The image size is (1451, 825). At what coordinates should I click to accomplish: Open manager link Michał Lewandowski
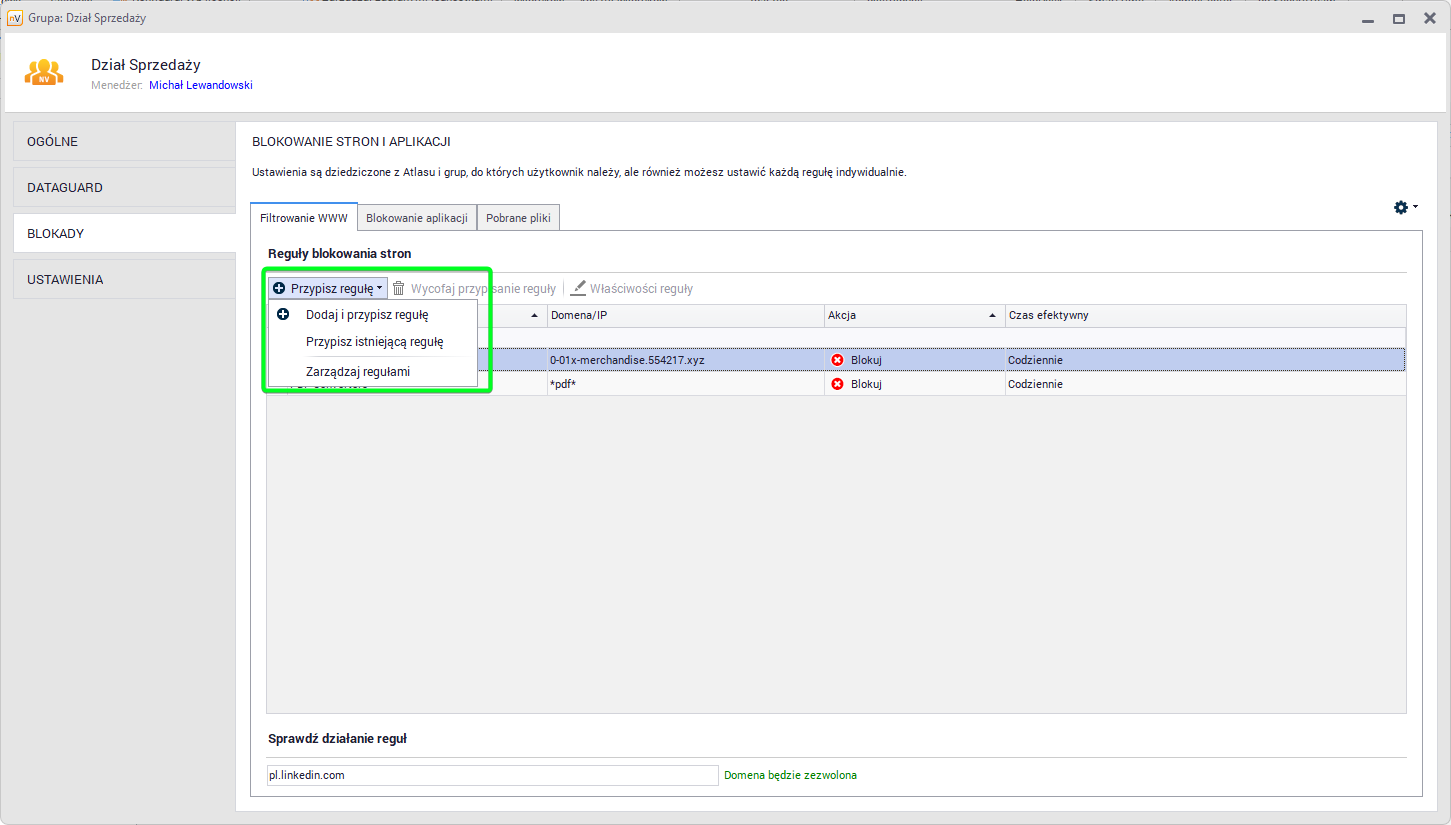pos(200,86)
